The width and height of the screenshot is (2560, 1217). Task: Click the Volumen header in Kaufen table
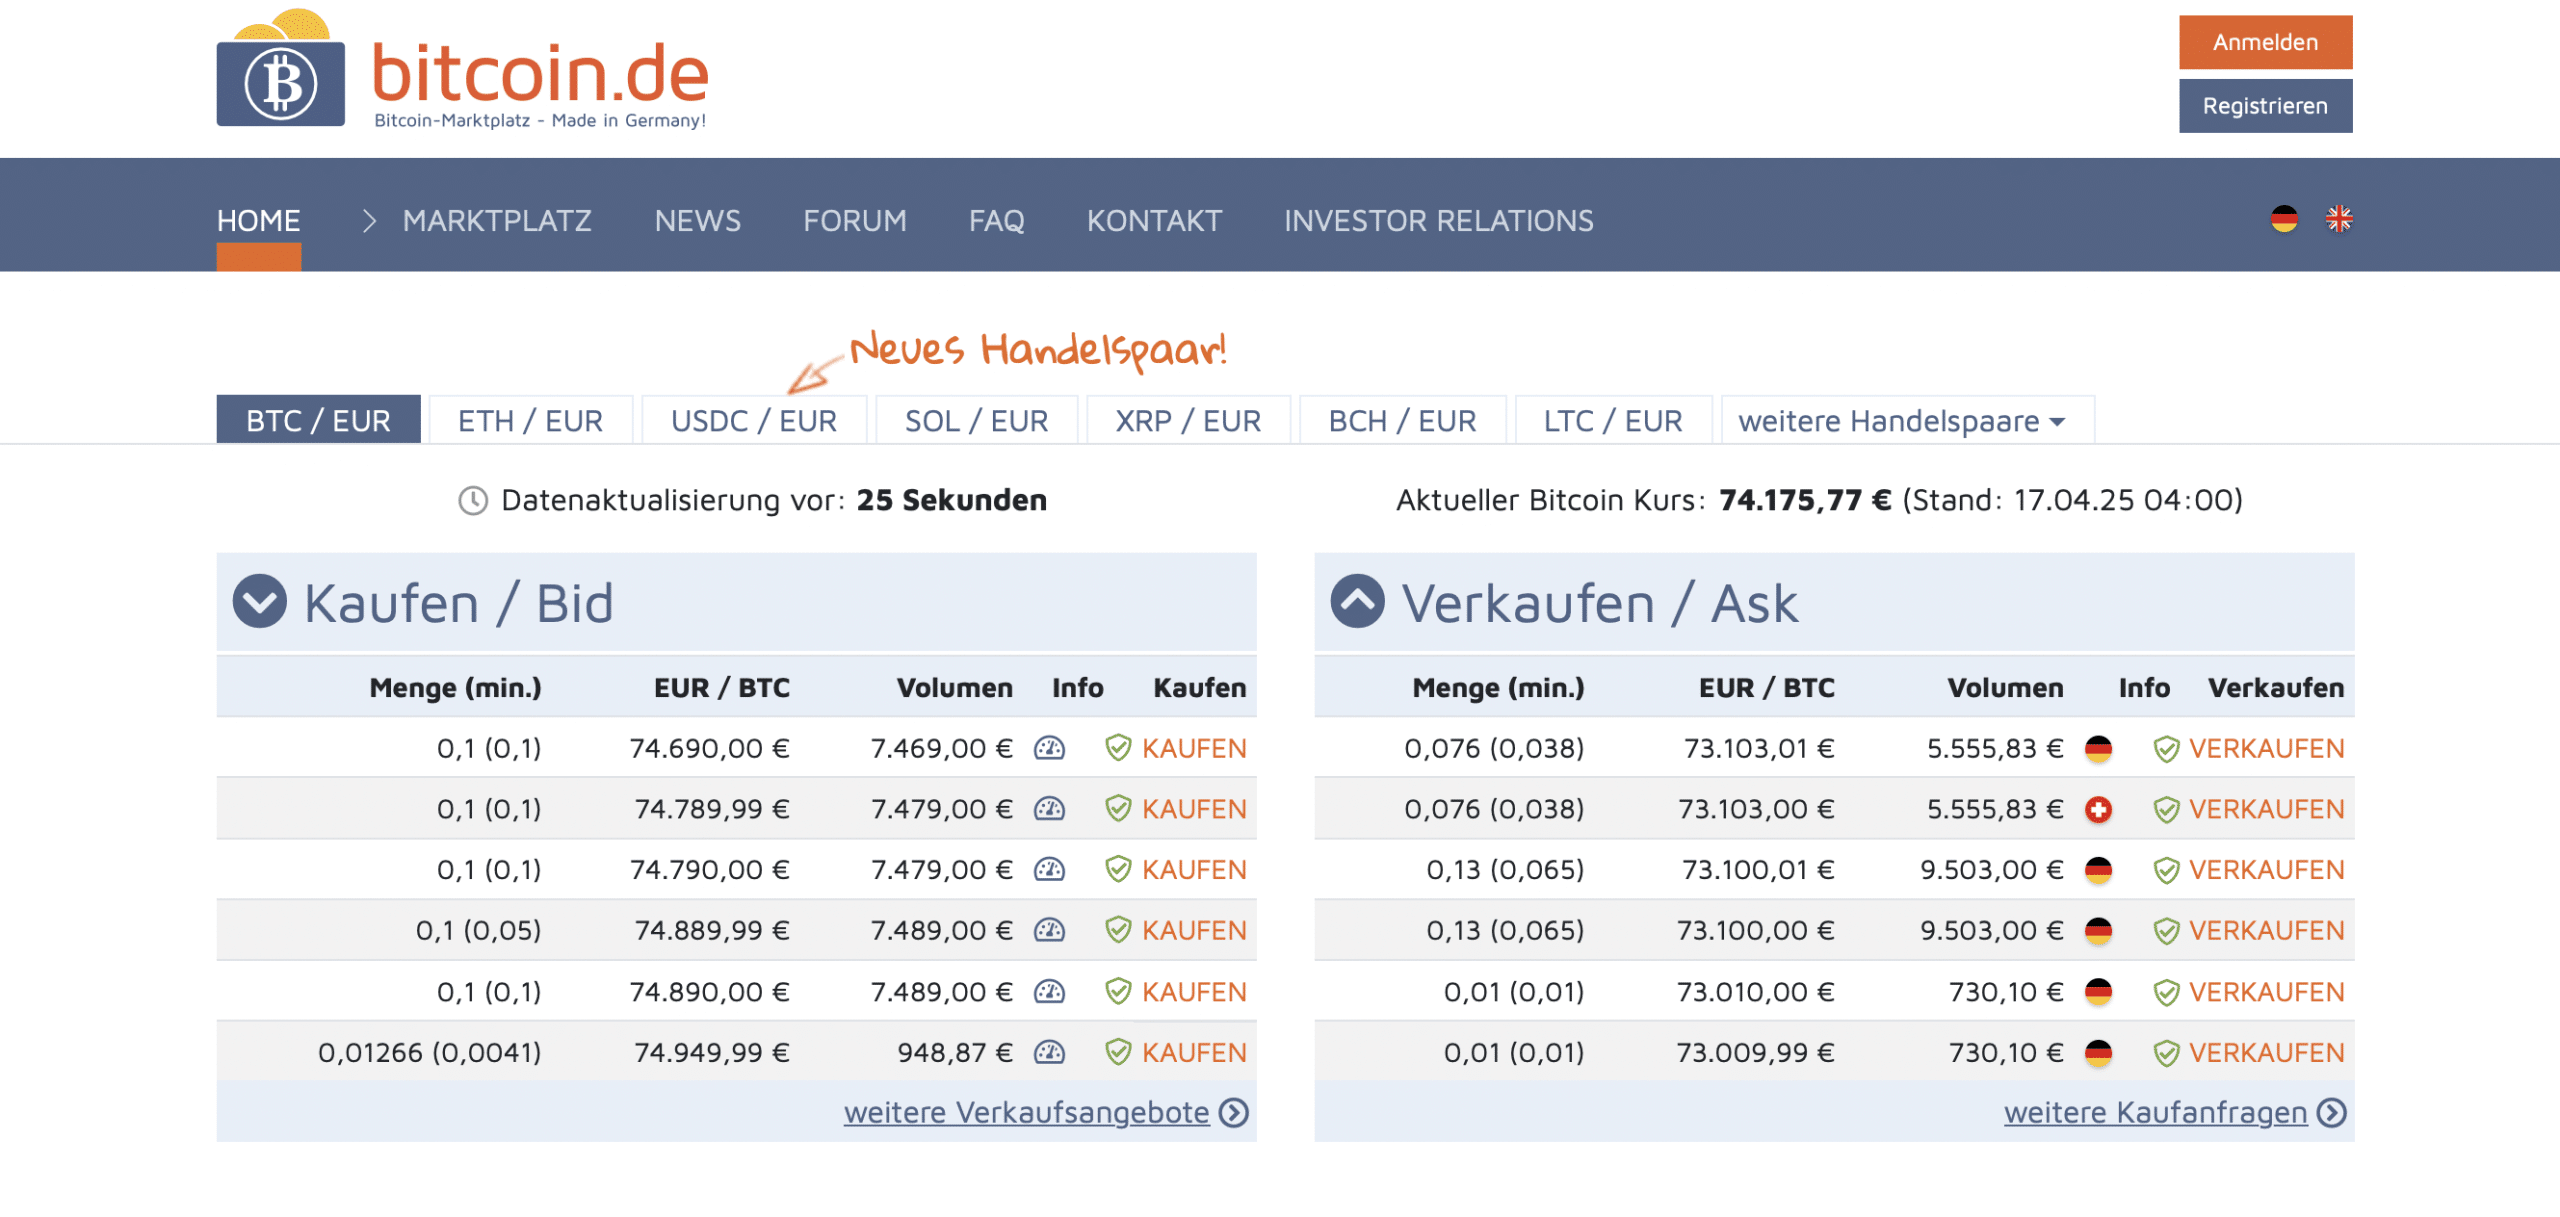tap(955, 688)
